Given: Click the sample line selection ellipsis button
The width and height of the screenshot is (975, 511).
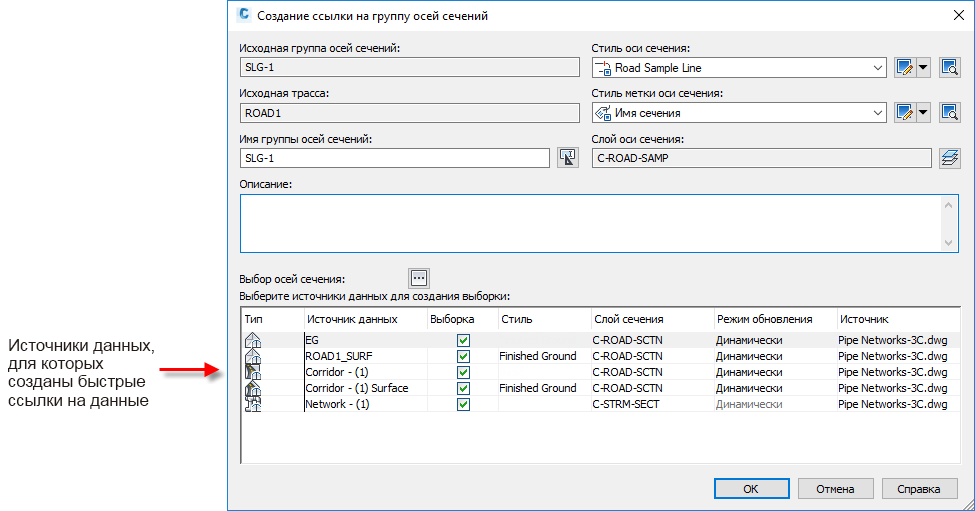Looking at the screenshot, I should [419, 278].
